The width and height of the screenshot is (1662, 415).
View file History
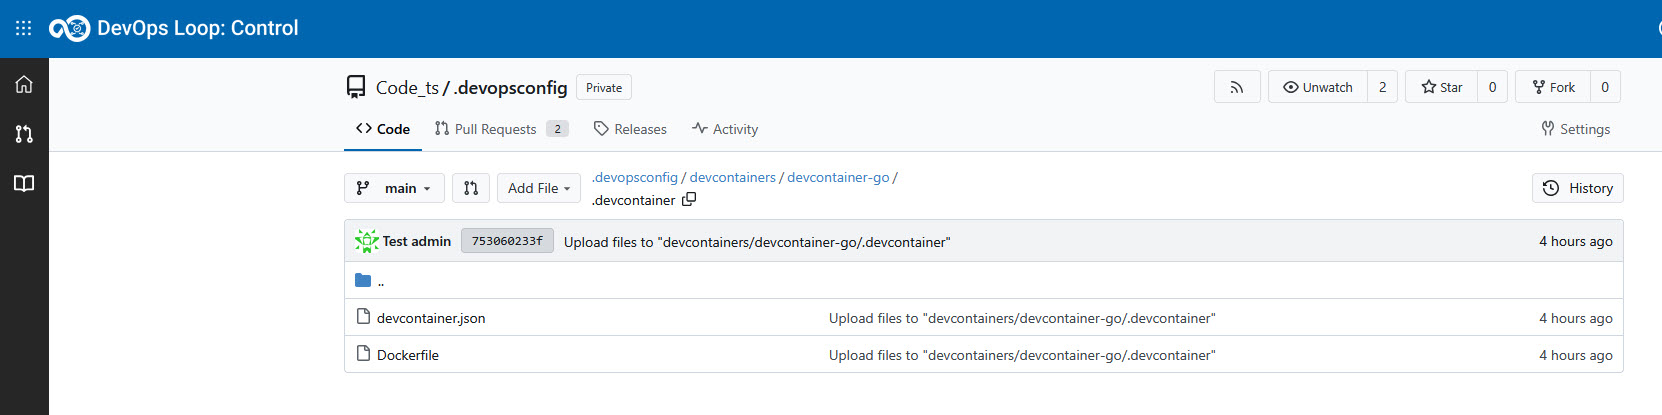coord(1577,188)
